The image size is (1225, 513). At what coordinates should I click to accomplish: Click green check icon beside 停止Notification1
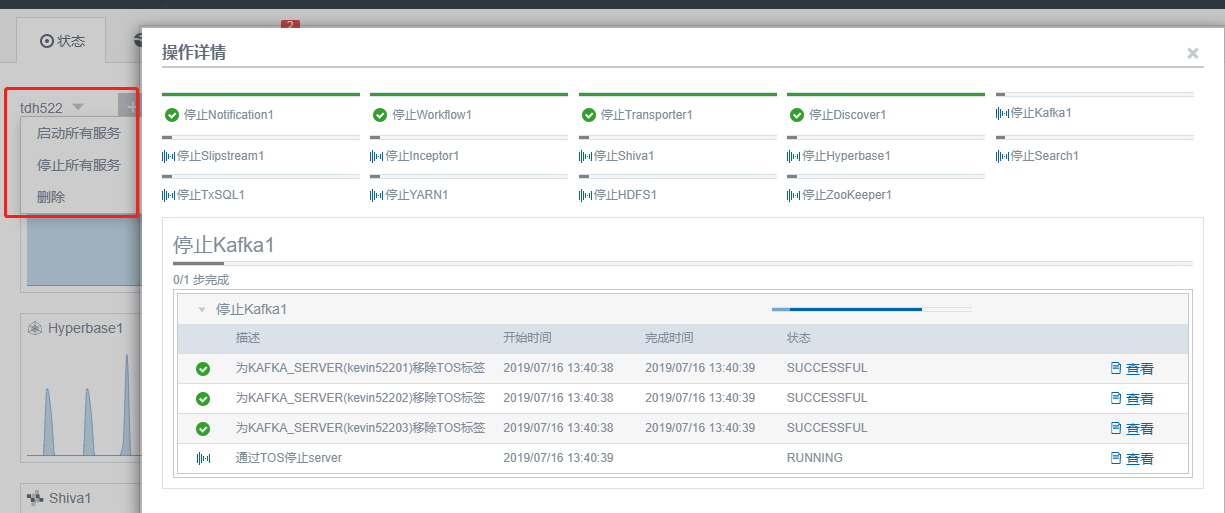point(172,115)
